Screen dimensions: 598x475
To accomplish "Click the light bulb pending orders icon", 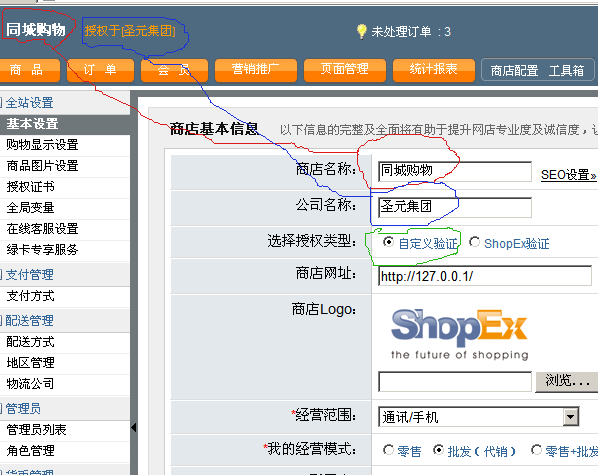I will [x=361, y=31].
